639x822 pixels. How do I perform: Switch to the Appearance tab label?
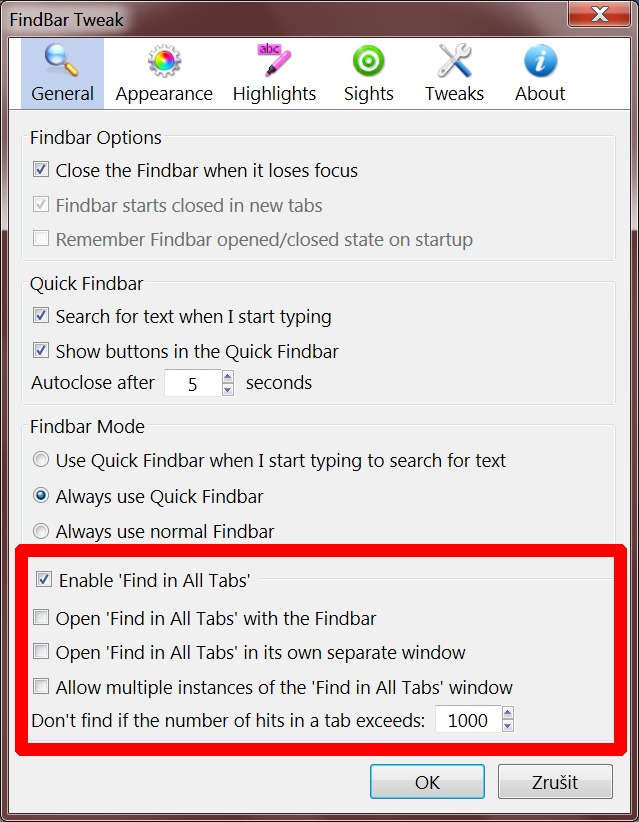point(164,94)
